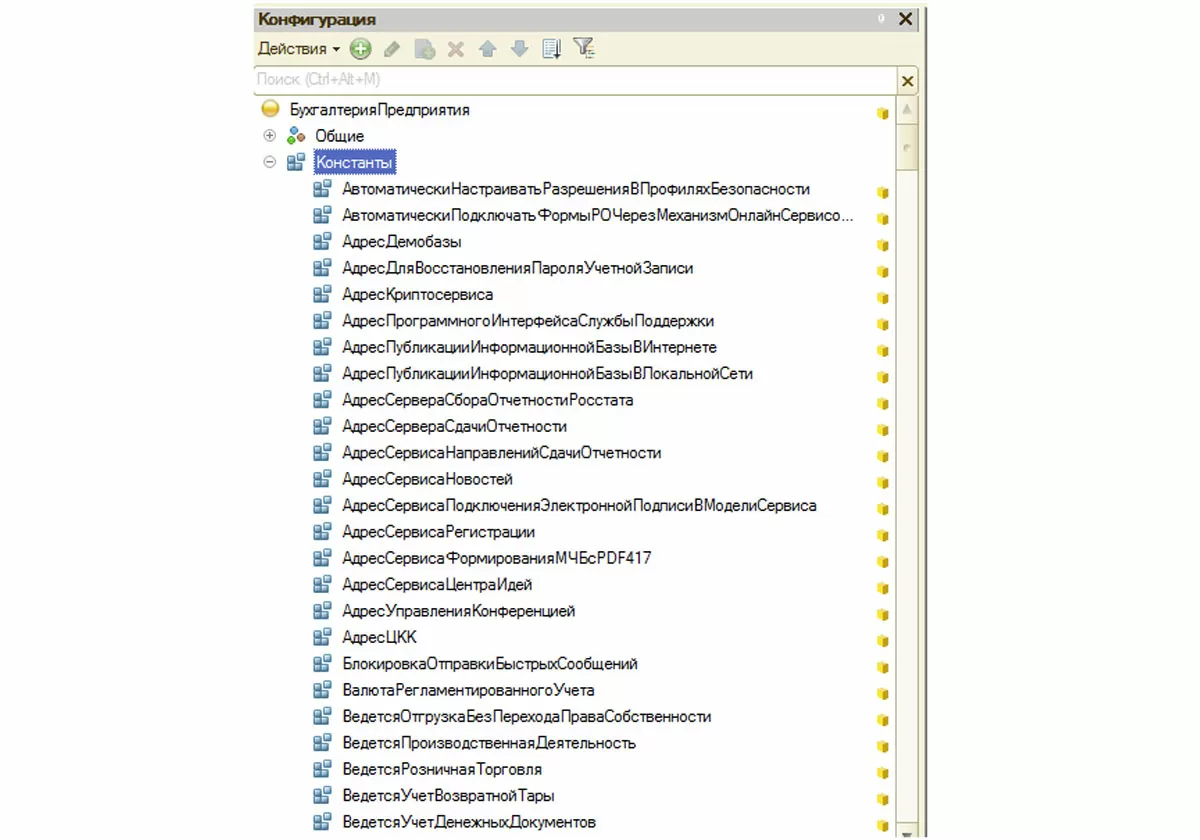The image size is (1200, 840).
Task: Click the constant icon beside ВедетсяРозничнаяТорговля
Action: coord(322,769)
